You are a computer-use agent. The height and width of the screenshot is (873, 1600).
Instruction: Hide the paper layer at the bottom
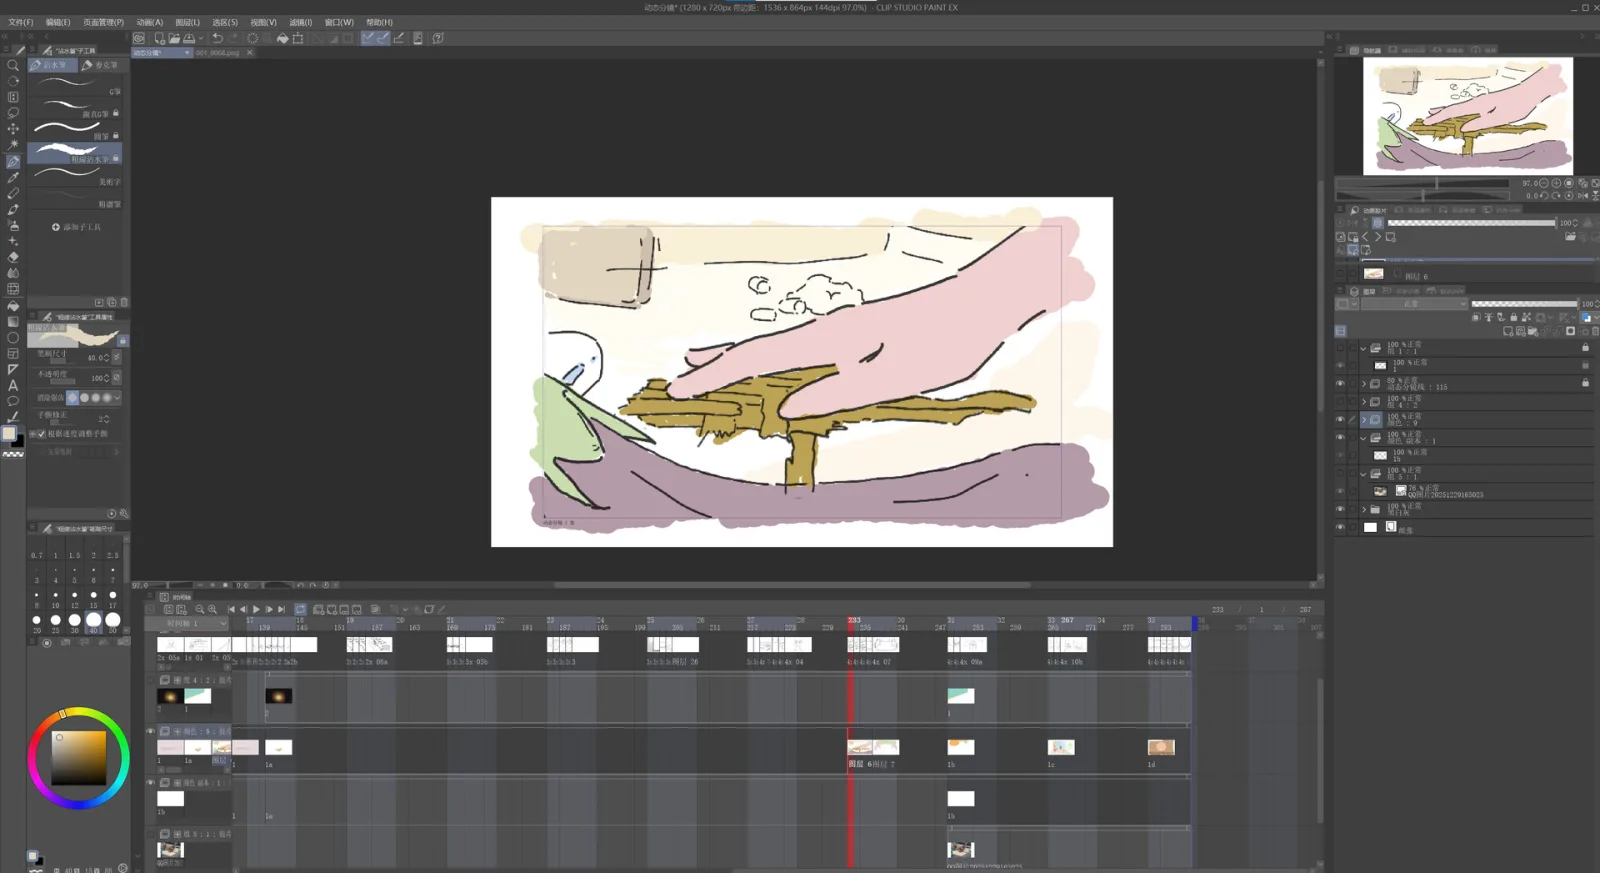coord(1340,527)
